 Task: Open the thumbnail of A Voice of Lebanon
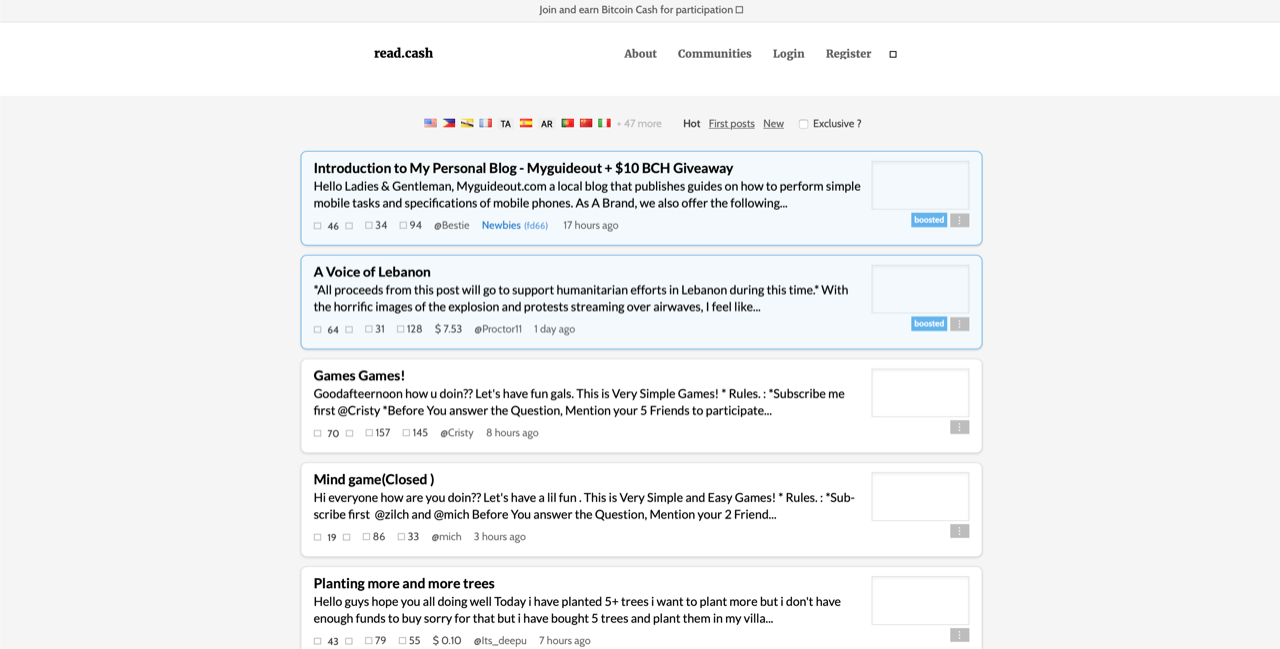pos(920,289)
